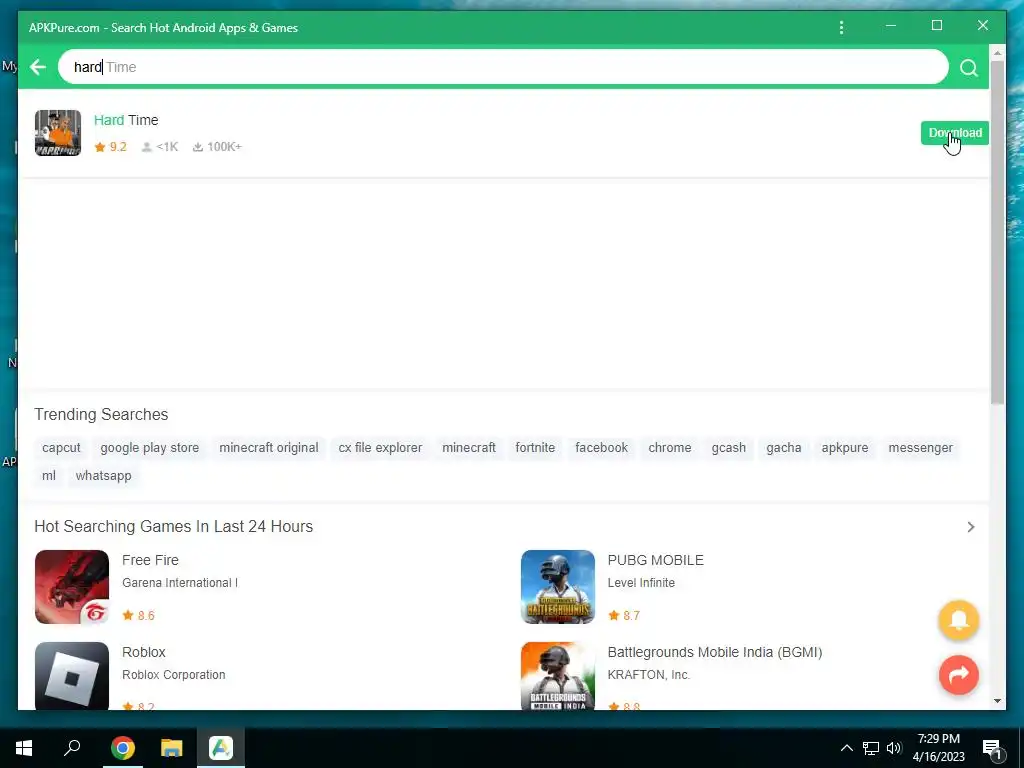Tap the 'apkpure' trending tag
1024x768 pixels.
click(844, 448)
